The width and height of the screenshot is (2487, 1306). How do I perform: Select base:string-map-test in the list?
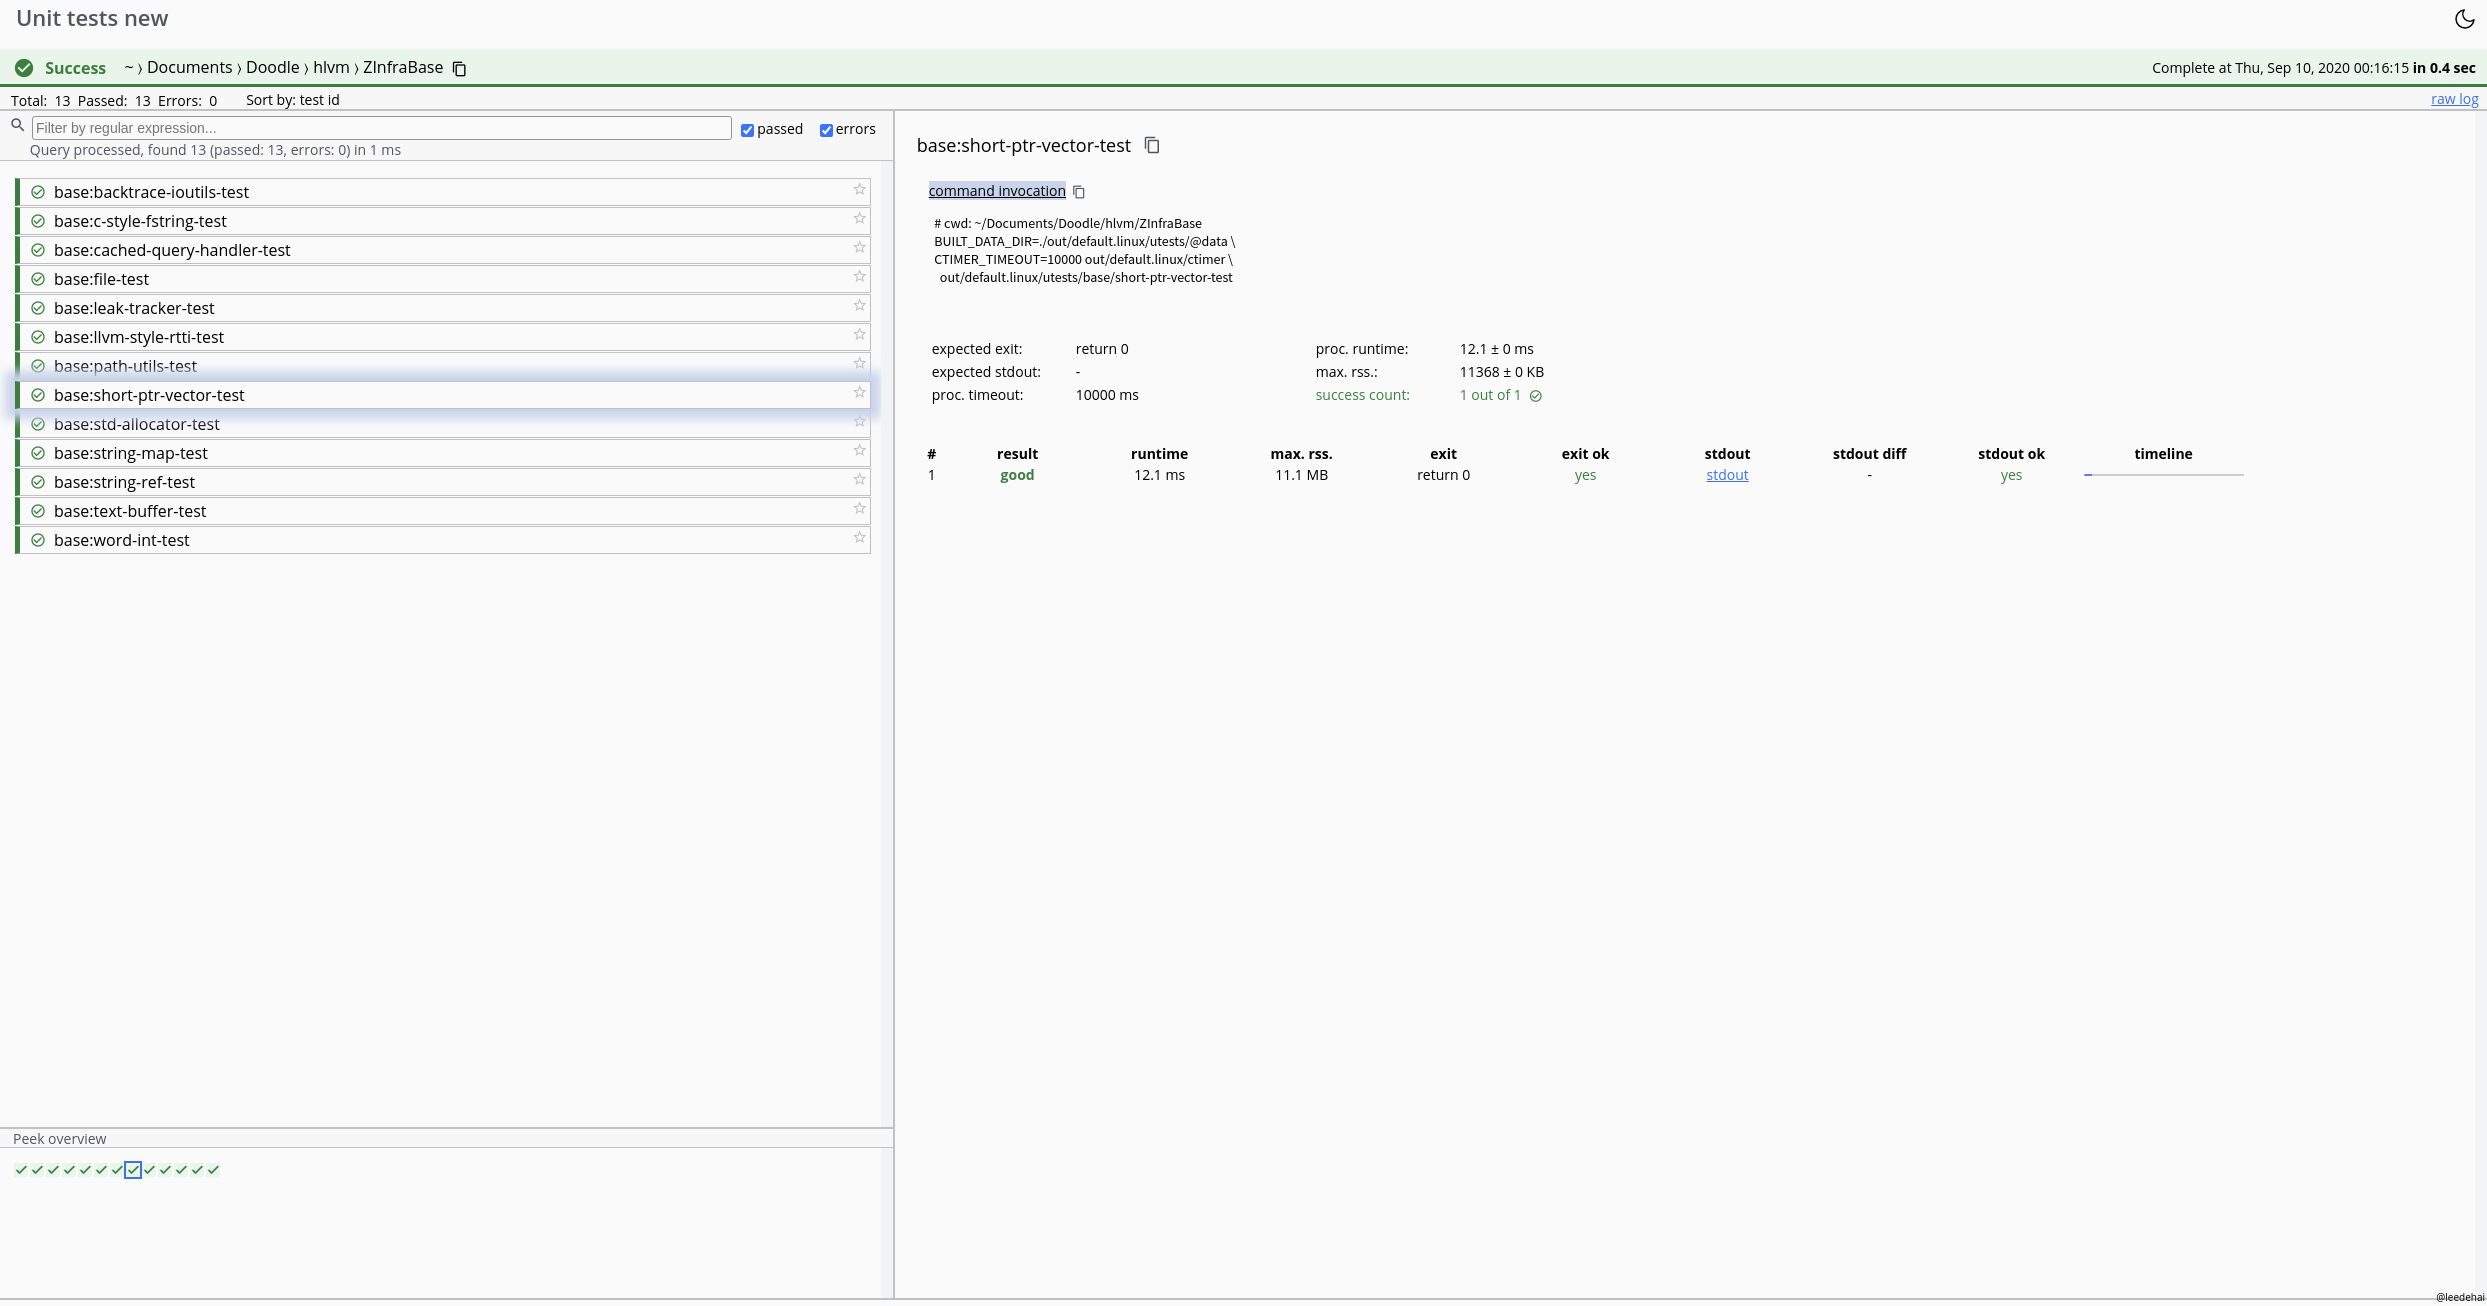coord(444,453)
